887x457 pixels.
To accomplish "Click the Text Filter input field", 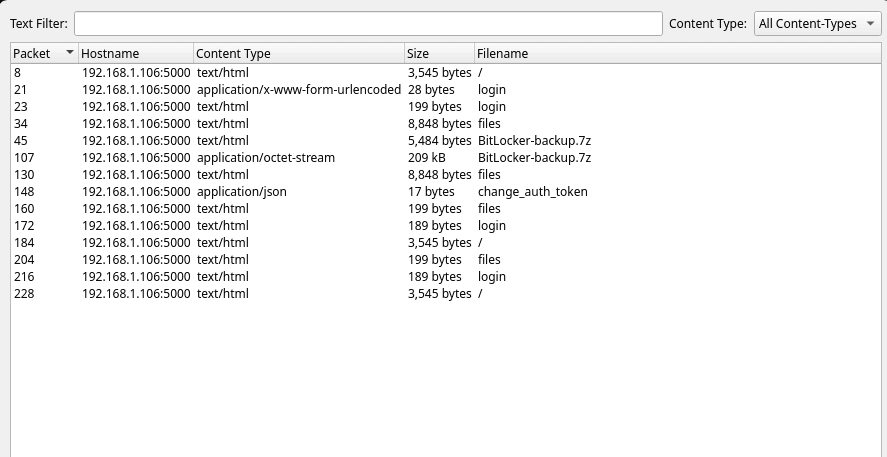I will tap(368, 23).
